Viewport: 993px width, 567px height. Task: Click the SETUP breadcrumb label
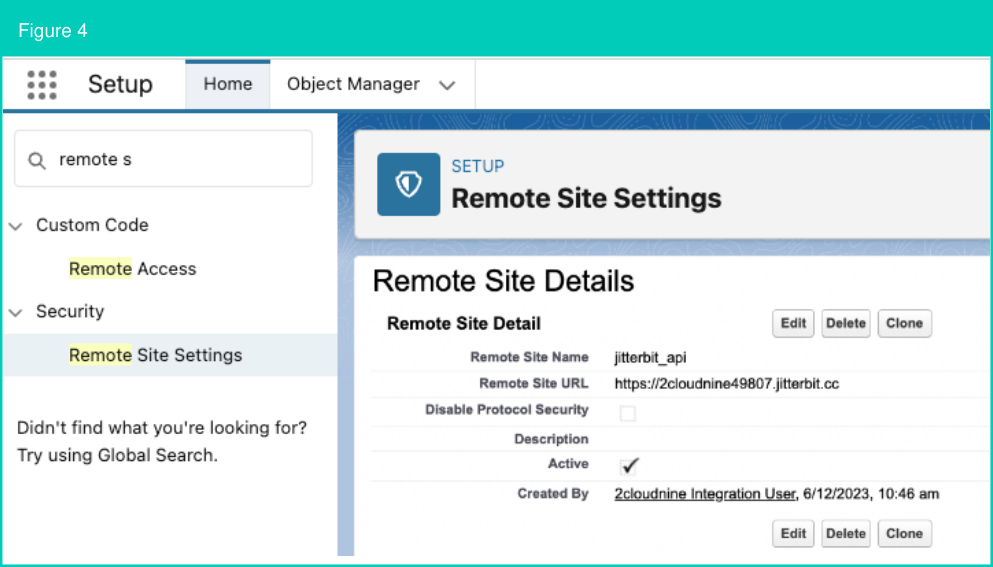478,166
